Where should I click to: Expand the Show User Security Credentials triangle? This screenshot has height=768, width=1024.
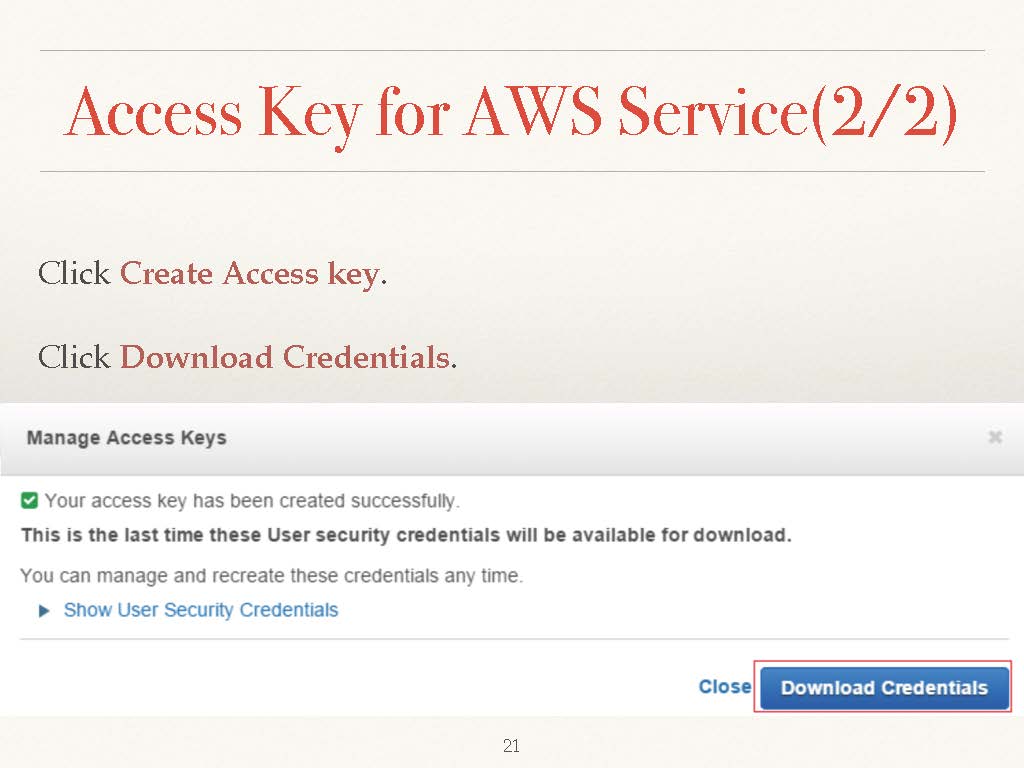pos(44,611)
